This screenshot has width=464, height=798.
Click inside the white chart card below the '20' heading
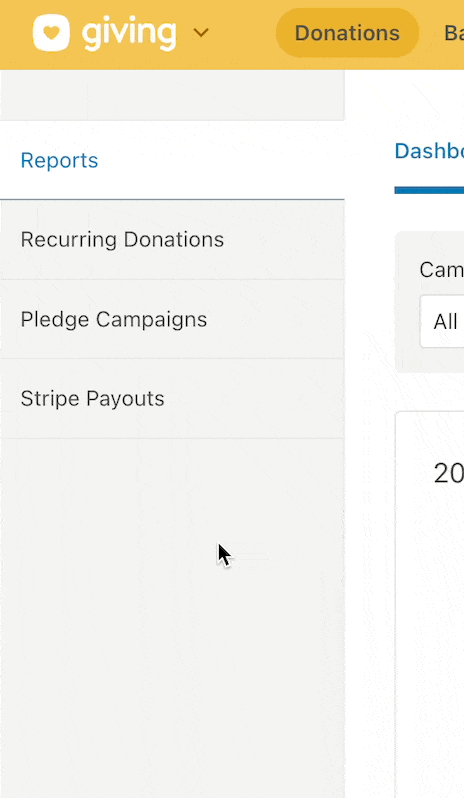(x=430, y=636)
